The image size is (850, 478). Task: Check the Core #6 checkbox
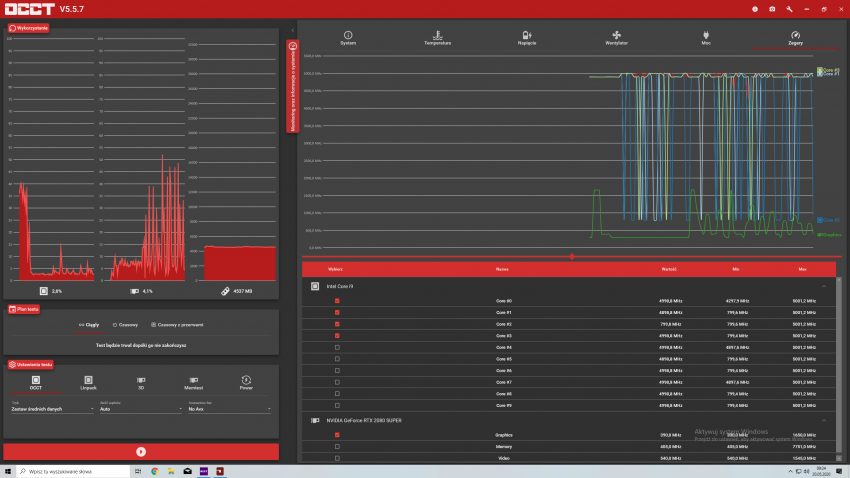[x=337, y=371]
